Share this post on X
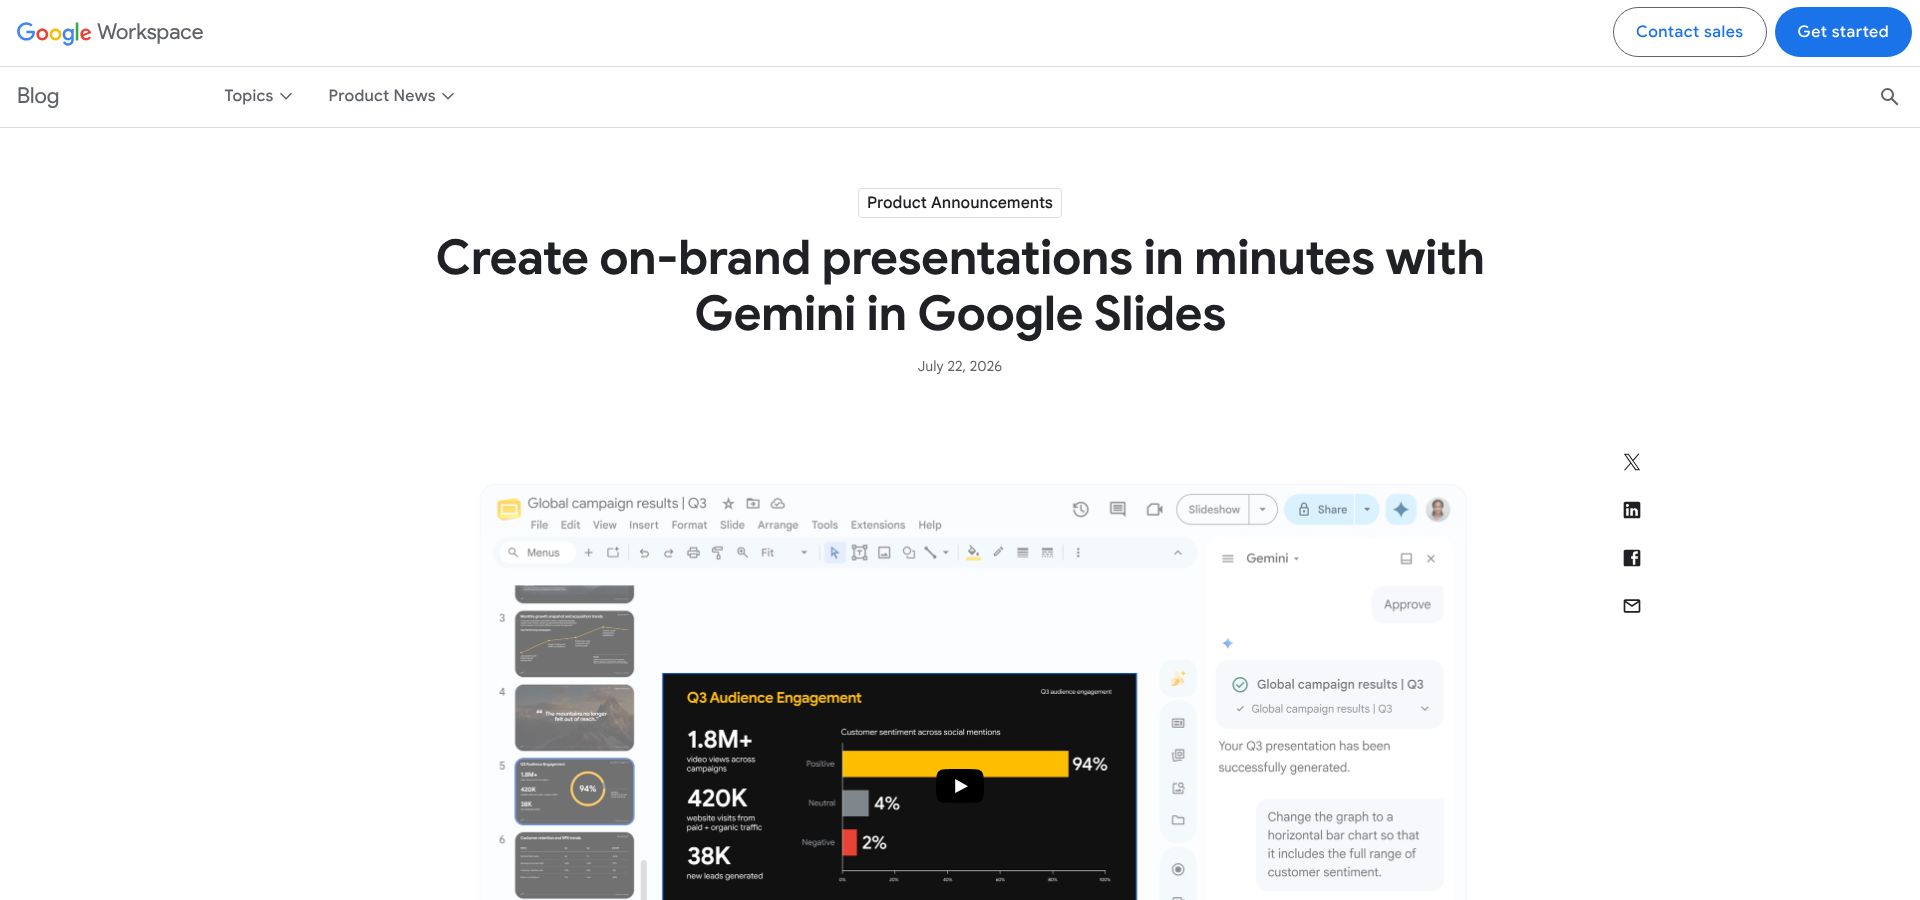 click(x=1632, y=462)
